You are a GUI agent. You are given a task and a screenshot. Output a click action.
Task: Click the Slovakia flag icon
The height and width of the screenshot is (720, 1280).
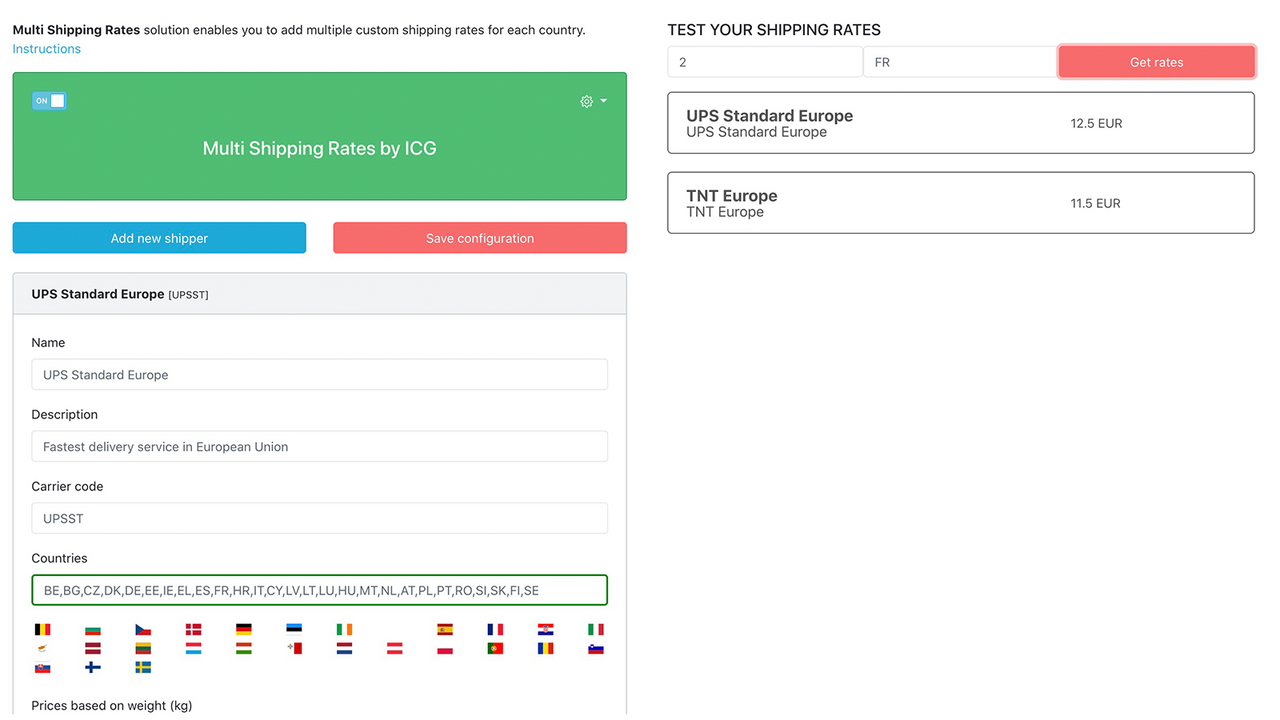42,668
